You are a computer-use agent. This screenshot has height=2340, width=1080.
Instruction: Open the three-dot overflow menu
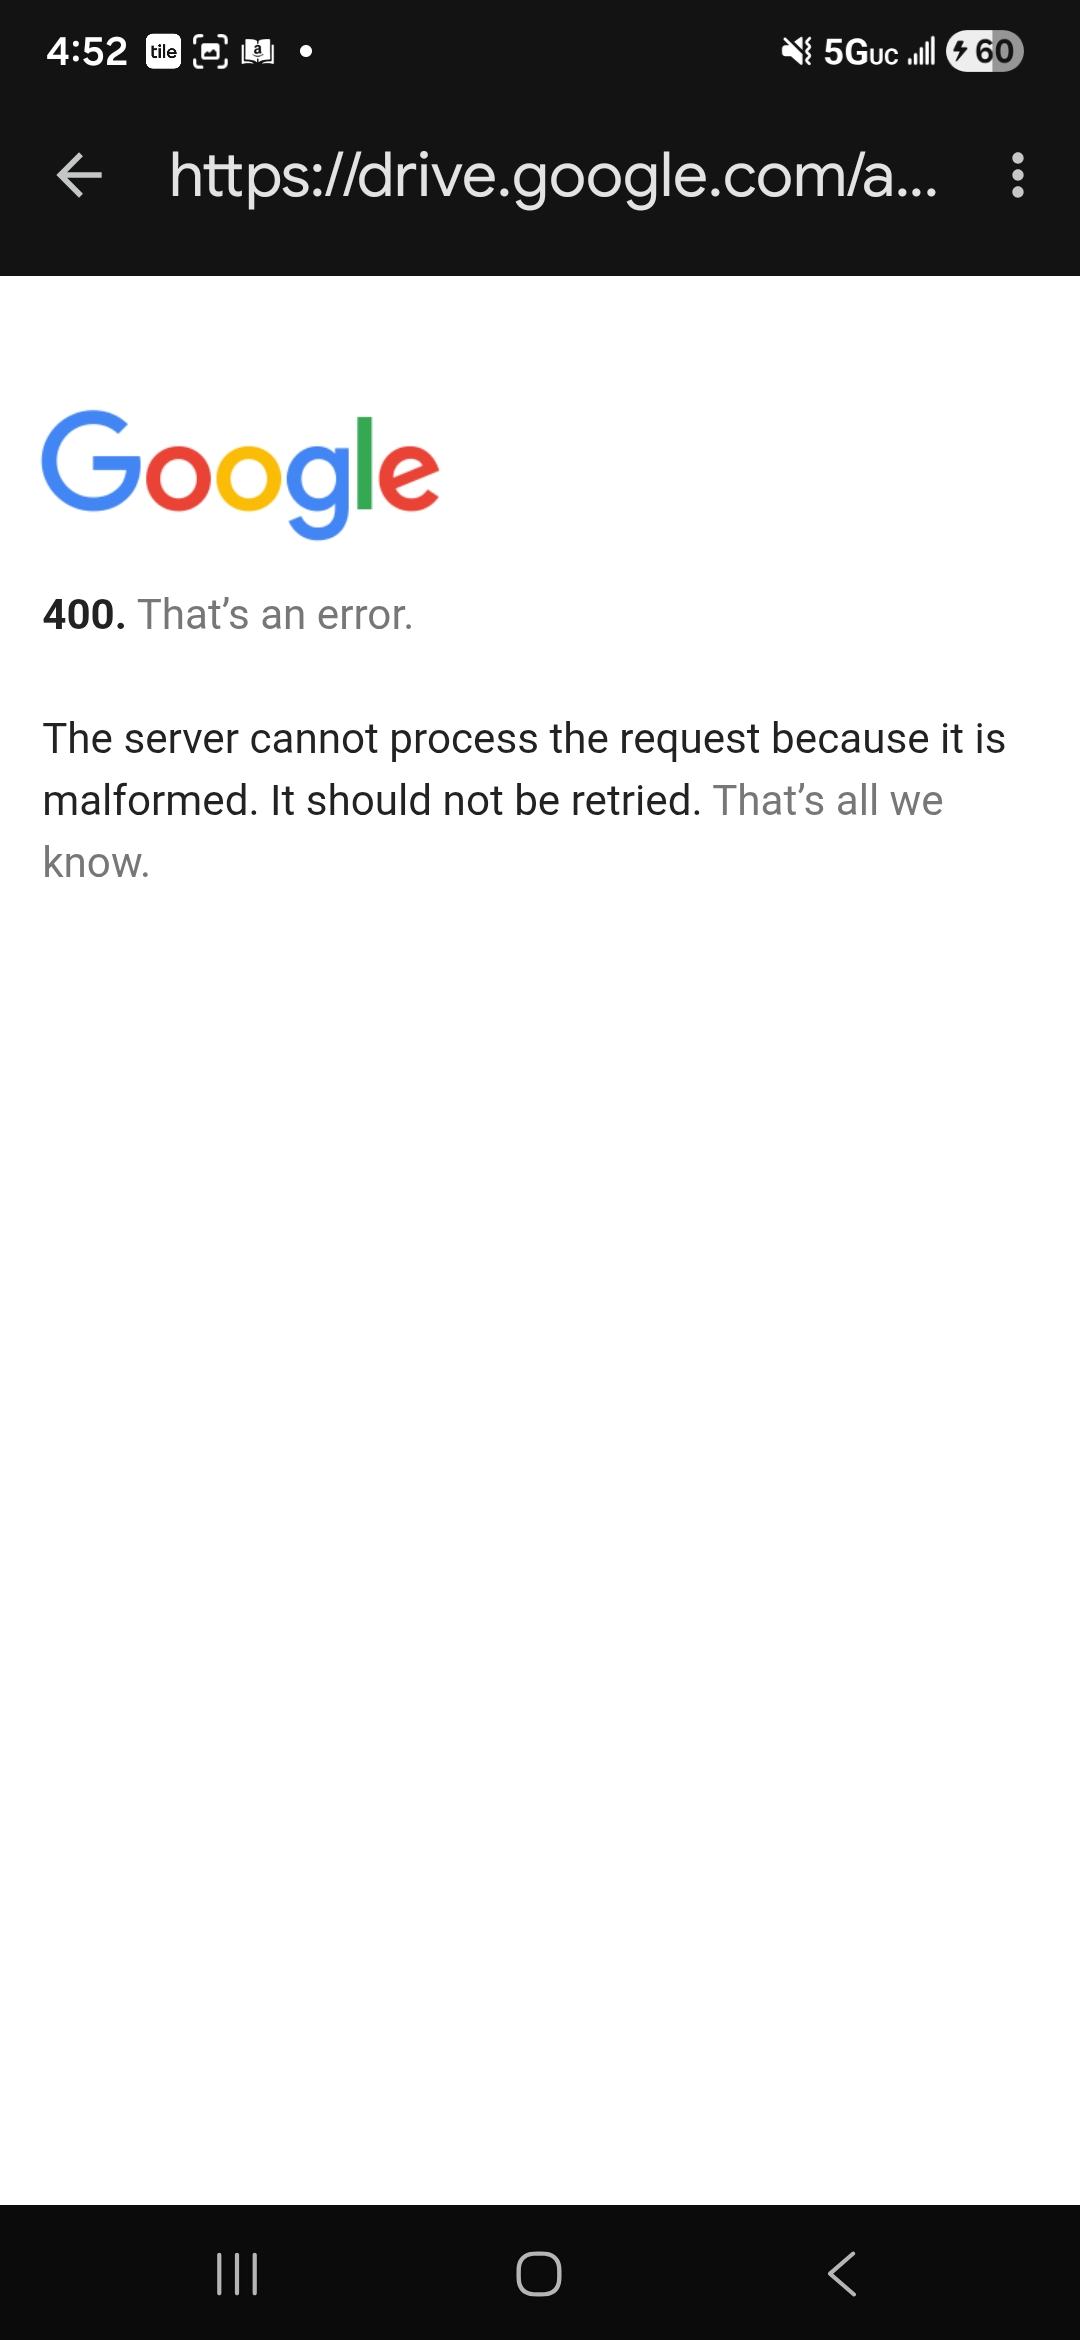click(x=1017, y=175)
